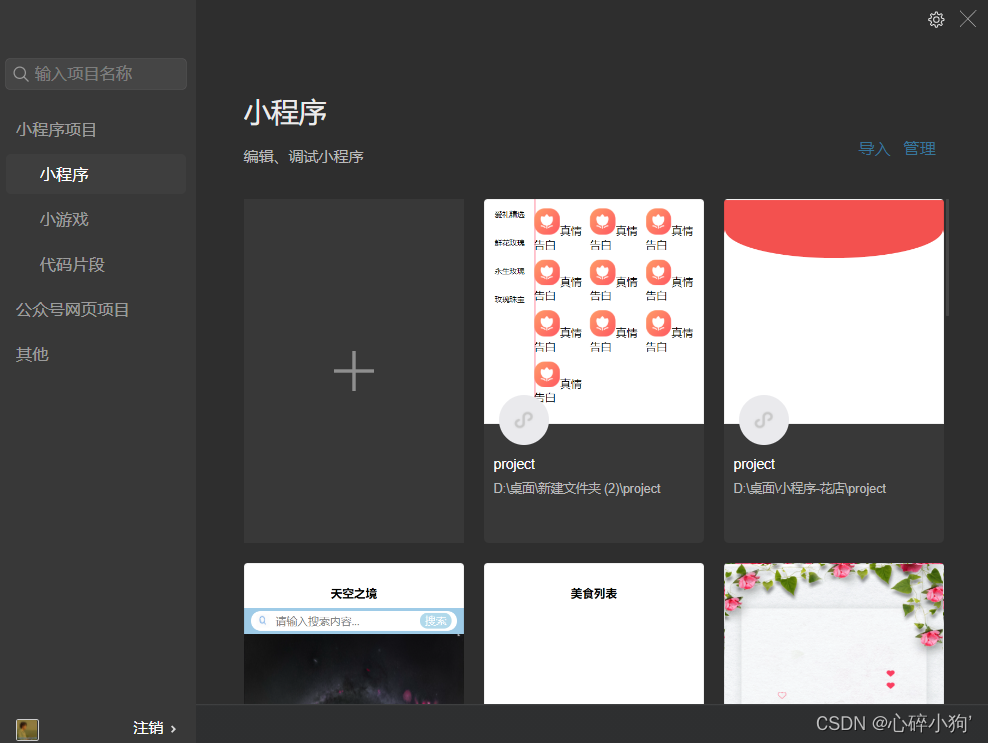The image size is (988, 743).
Task: Click the plus icon to create a new project
Action: pyautogui.click(x=353, y=371)
